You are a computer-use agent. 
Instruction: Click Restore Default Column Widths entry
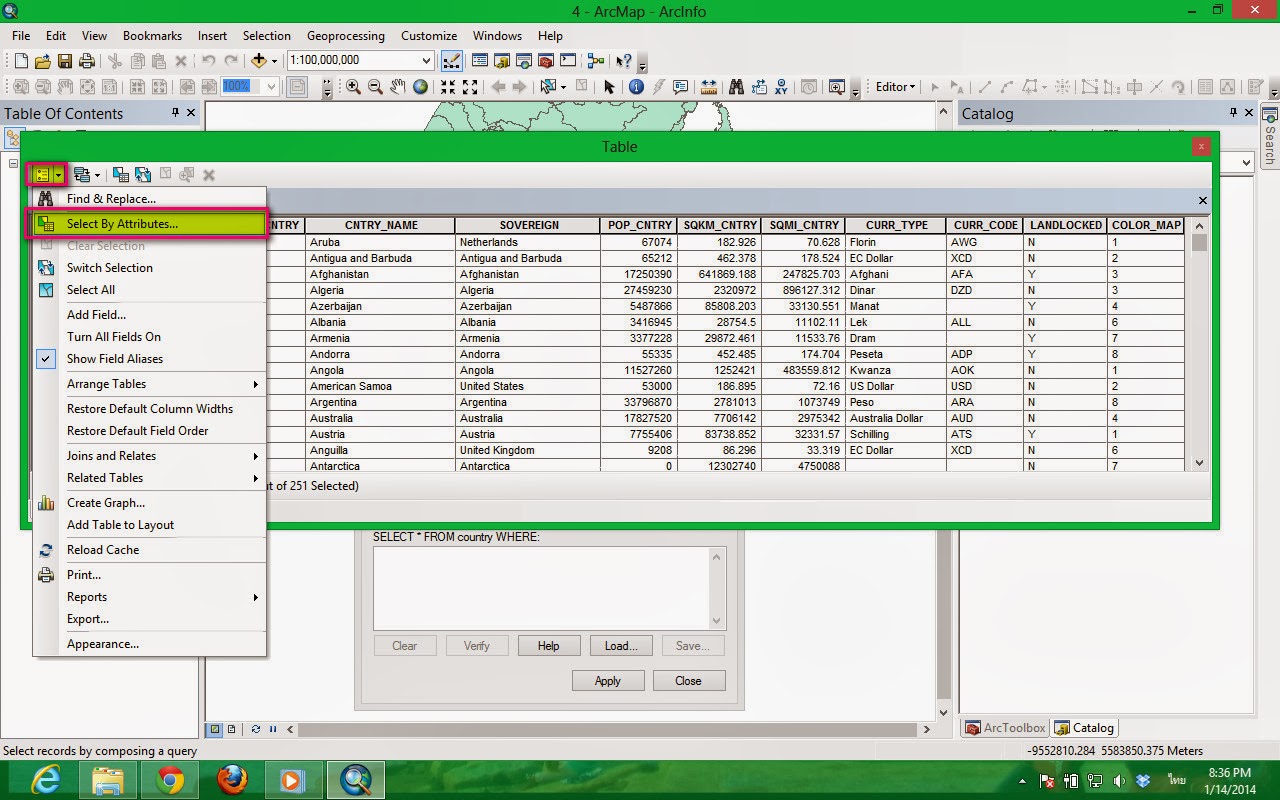[150, 409]
